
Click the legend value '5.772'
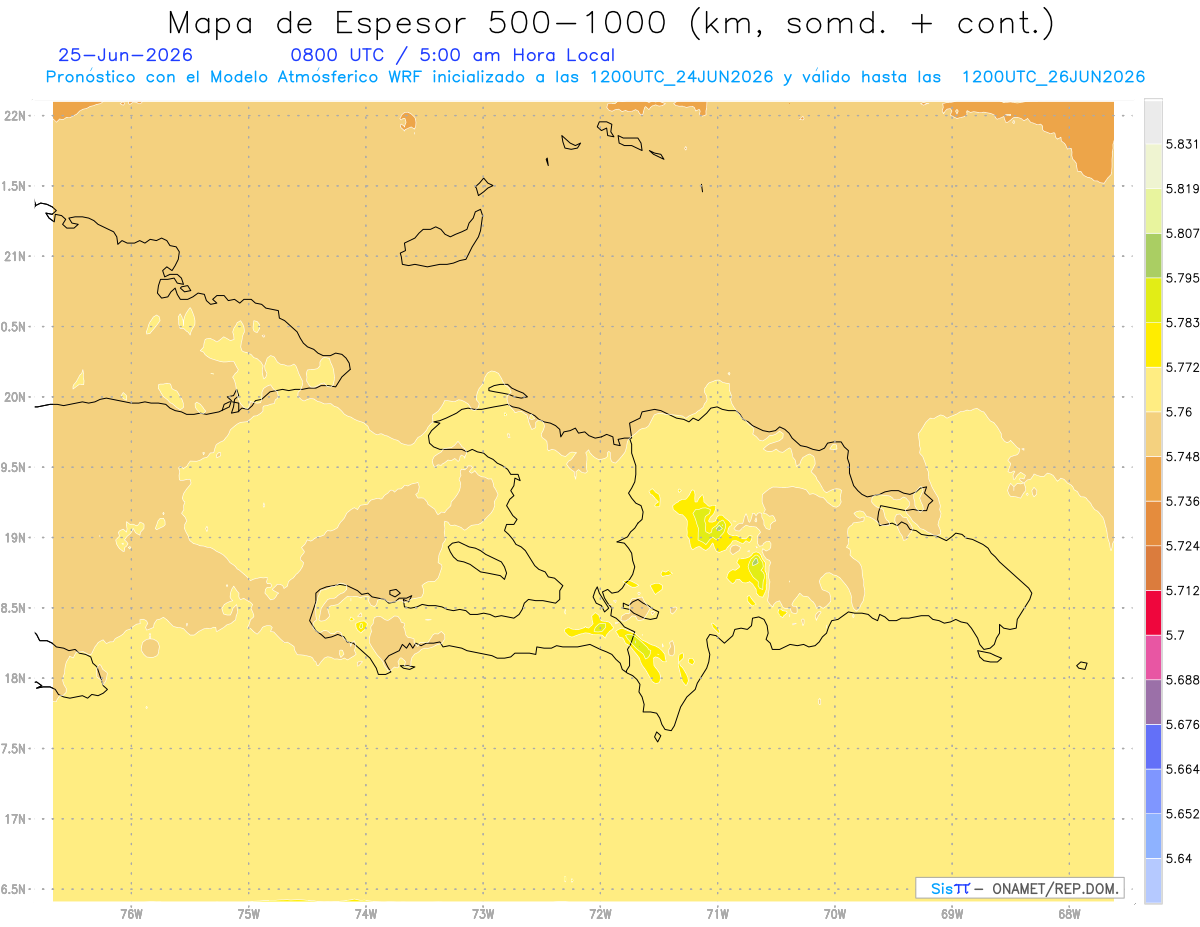(x=1182, y=367)
